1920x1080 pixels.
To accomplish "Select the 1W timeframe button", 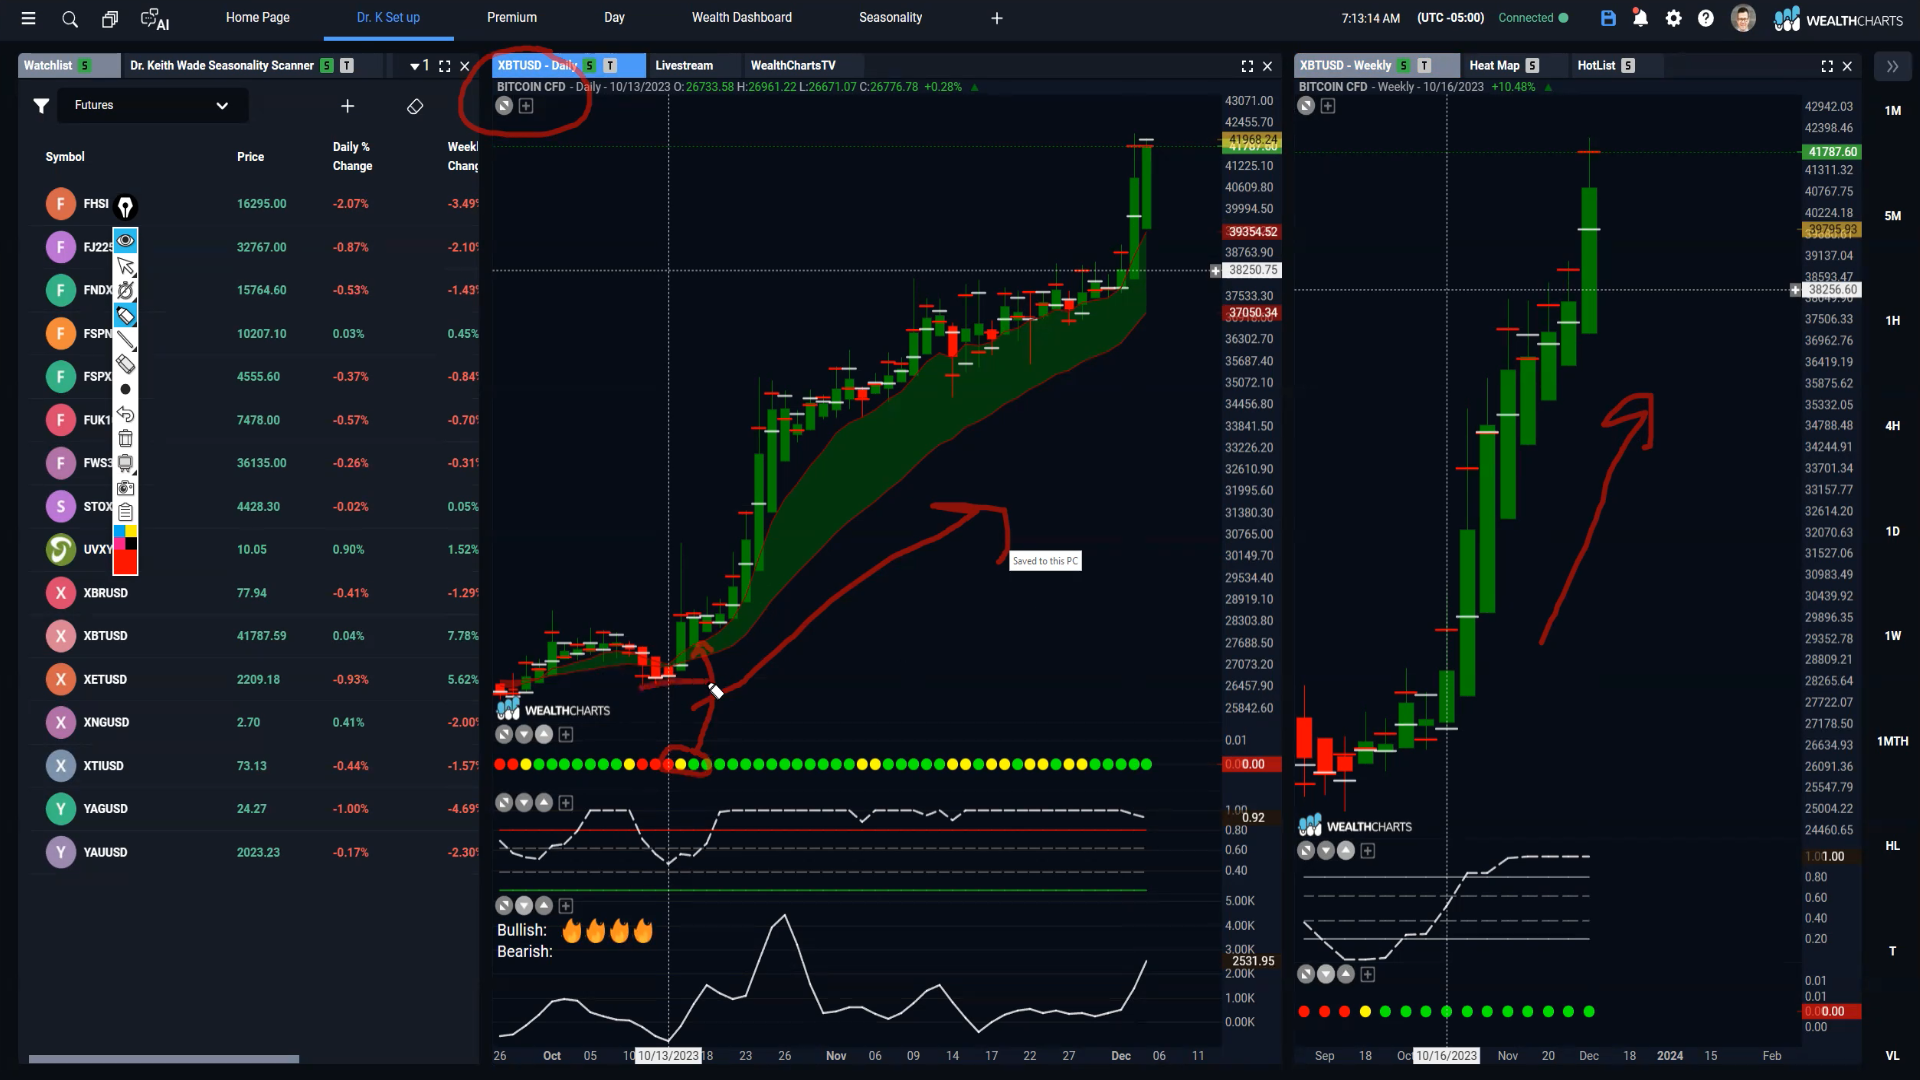I will point(1892,636).
